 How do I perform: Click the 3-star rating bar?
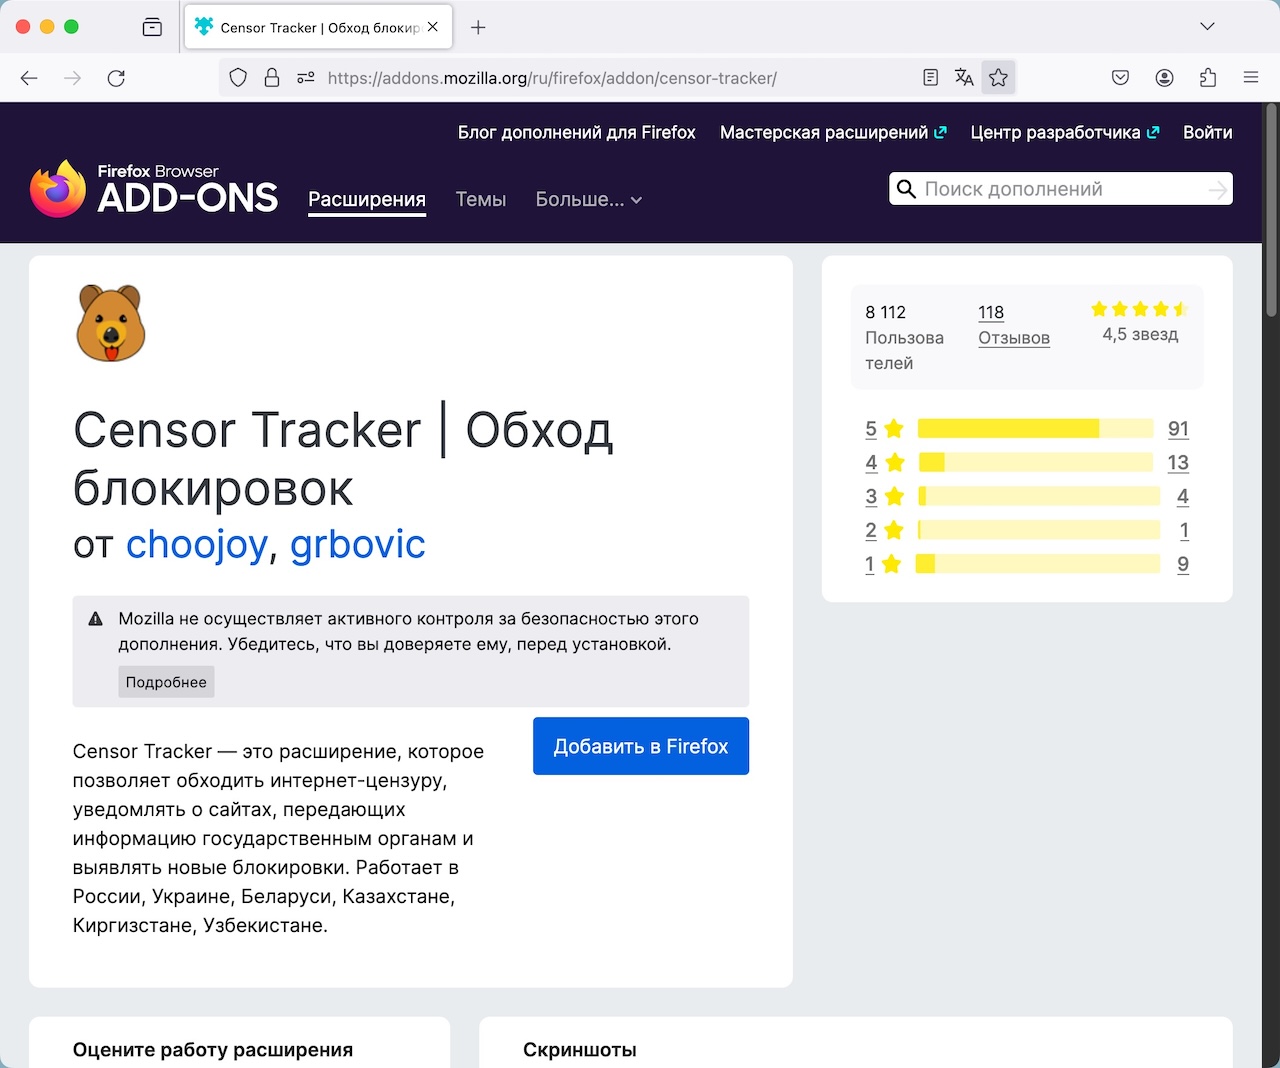point(1039,496)
